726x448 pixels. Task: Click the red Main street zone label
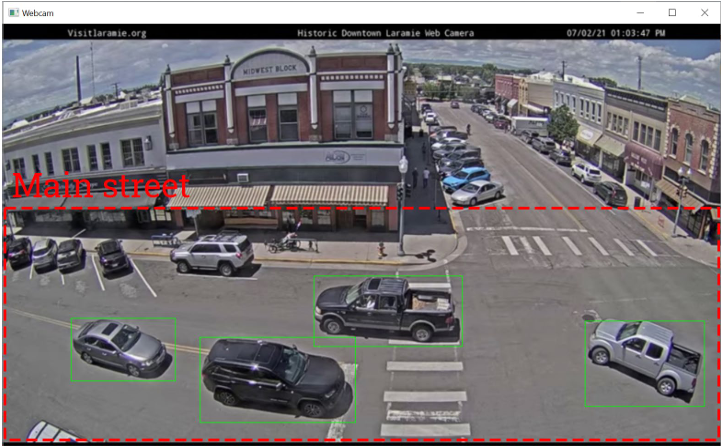[101, 186]
